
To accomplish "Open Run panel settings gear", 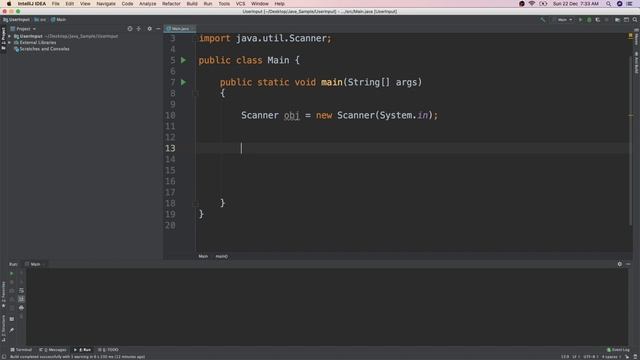I will (620, 264).
